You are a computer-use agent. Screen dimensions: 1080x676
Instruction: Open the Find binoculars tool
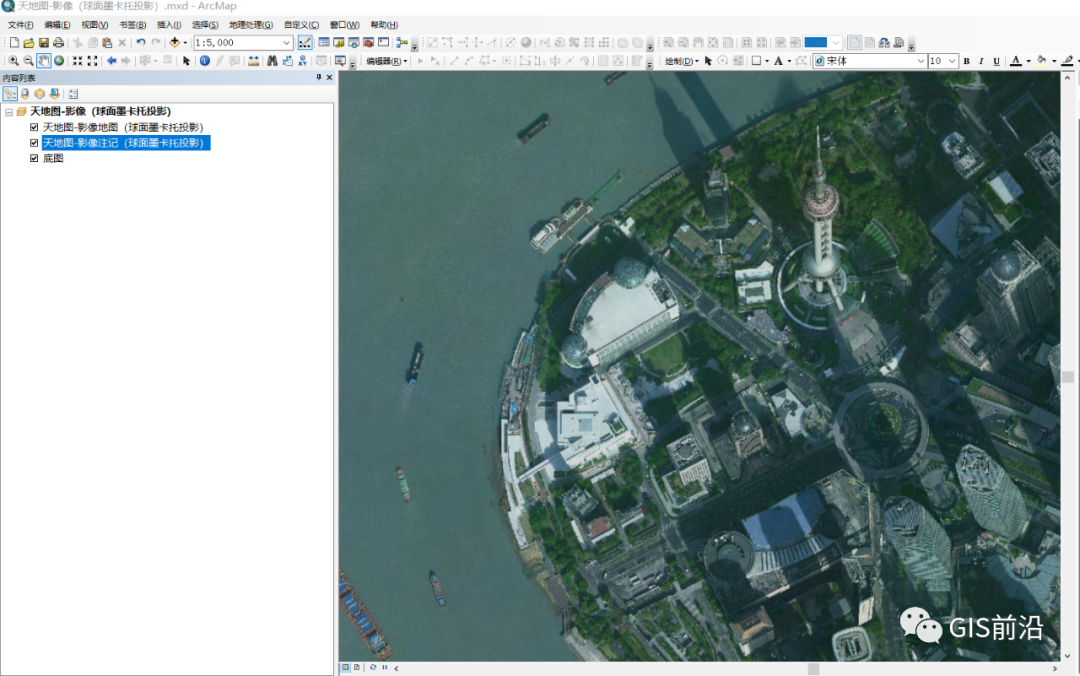(x=271, y=61)
